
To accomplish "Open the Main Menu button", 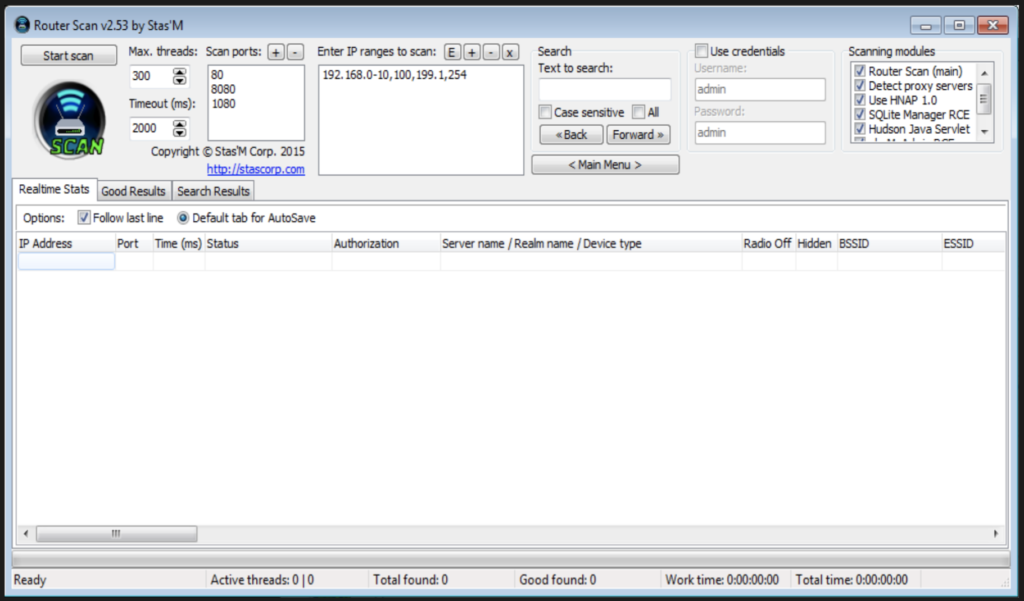I will click(605, 165).
